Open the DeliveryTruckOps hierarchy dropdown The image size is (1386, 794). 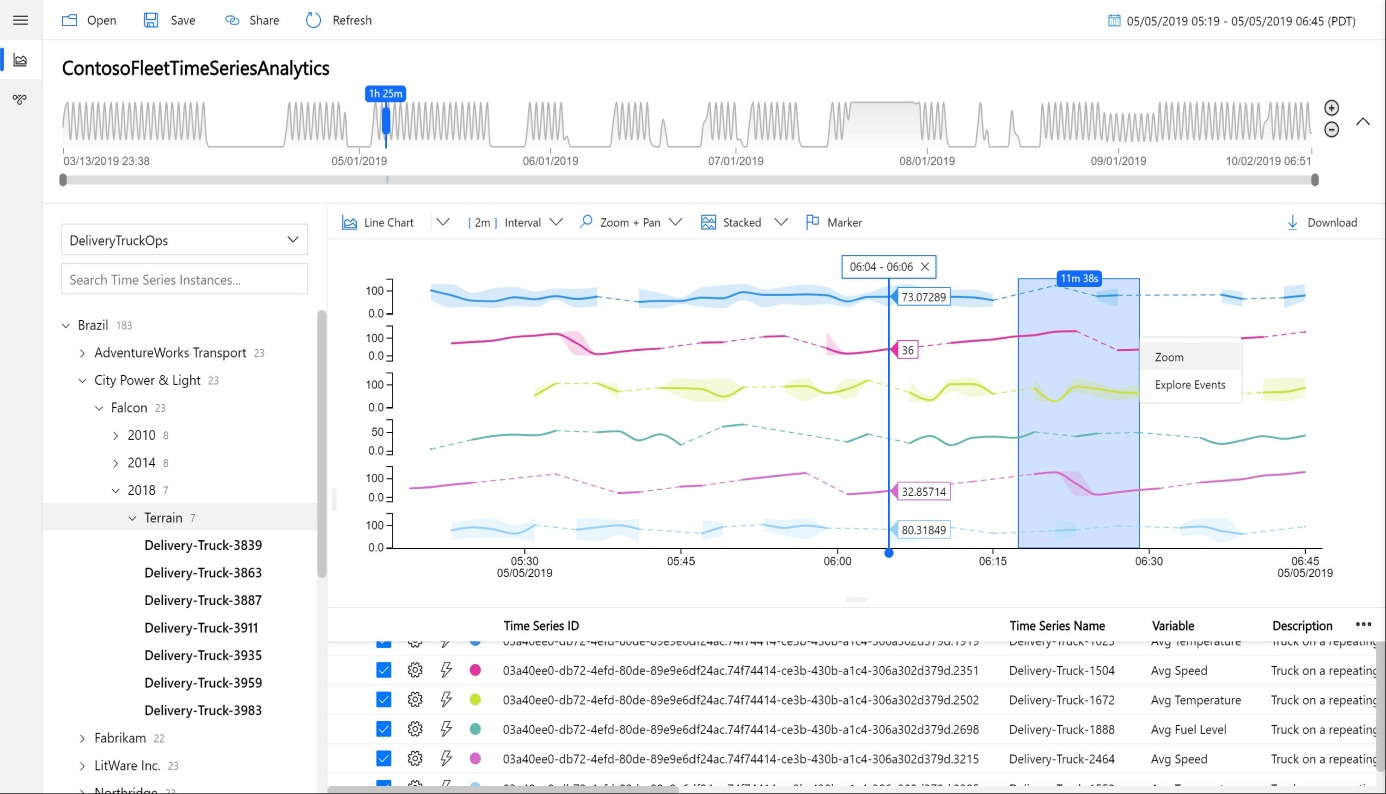[184, 240]
